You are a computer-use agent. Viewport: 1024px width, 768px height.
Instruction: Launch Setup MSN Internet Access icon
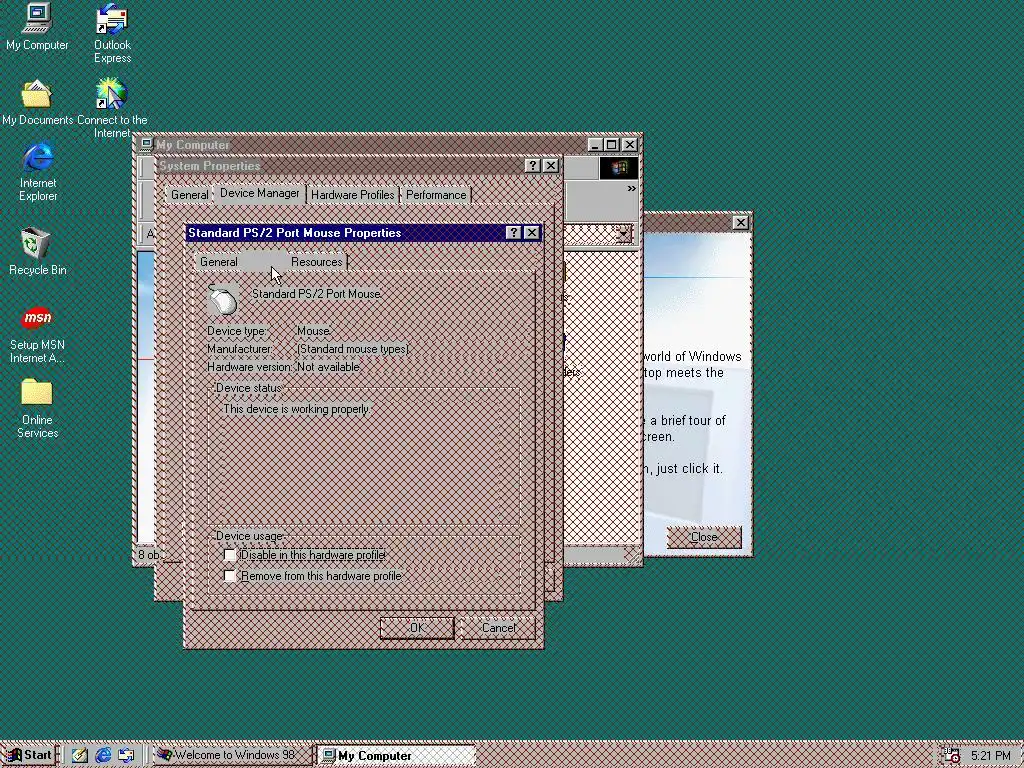pyautogui.click(x=37, y=334)
